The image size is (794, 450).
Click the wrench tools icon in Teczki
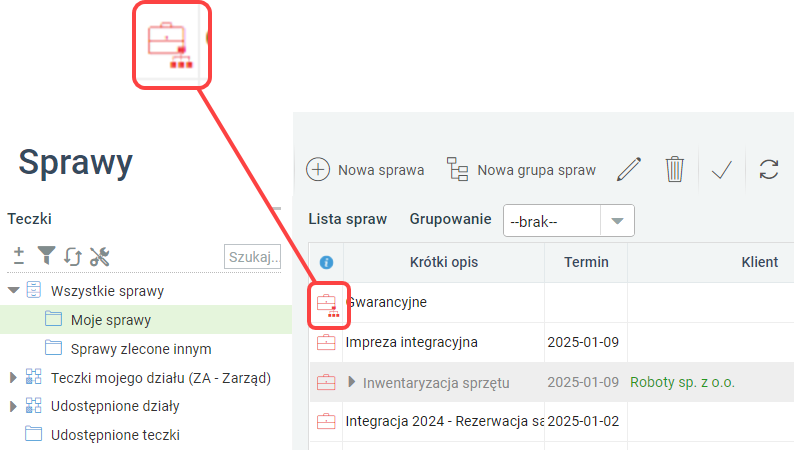tap(99, 257)
